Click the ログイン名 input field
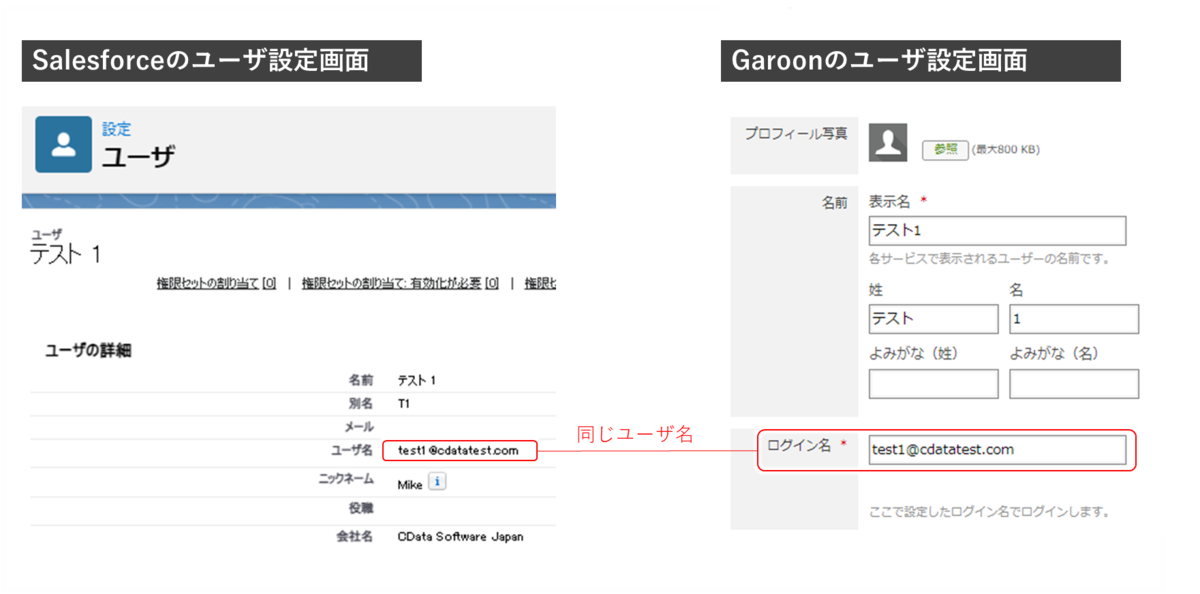The image size is (1200, 594). (x=998, y=450)
